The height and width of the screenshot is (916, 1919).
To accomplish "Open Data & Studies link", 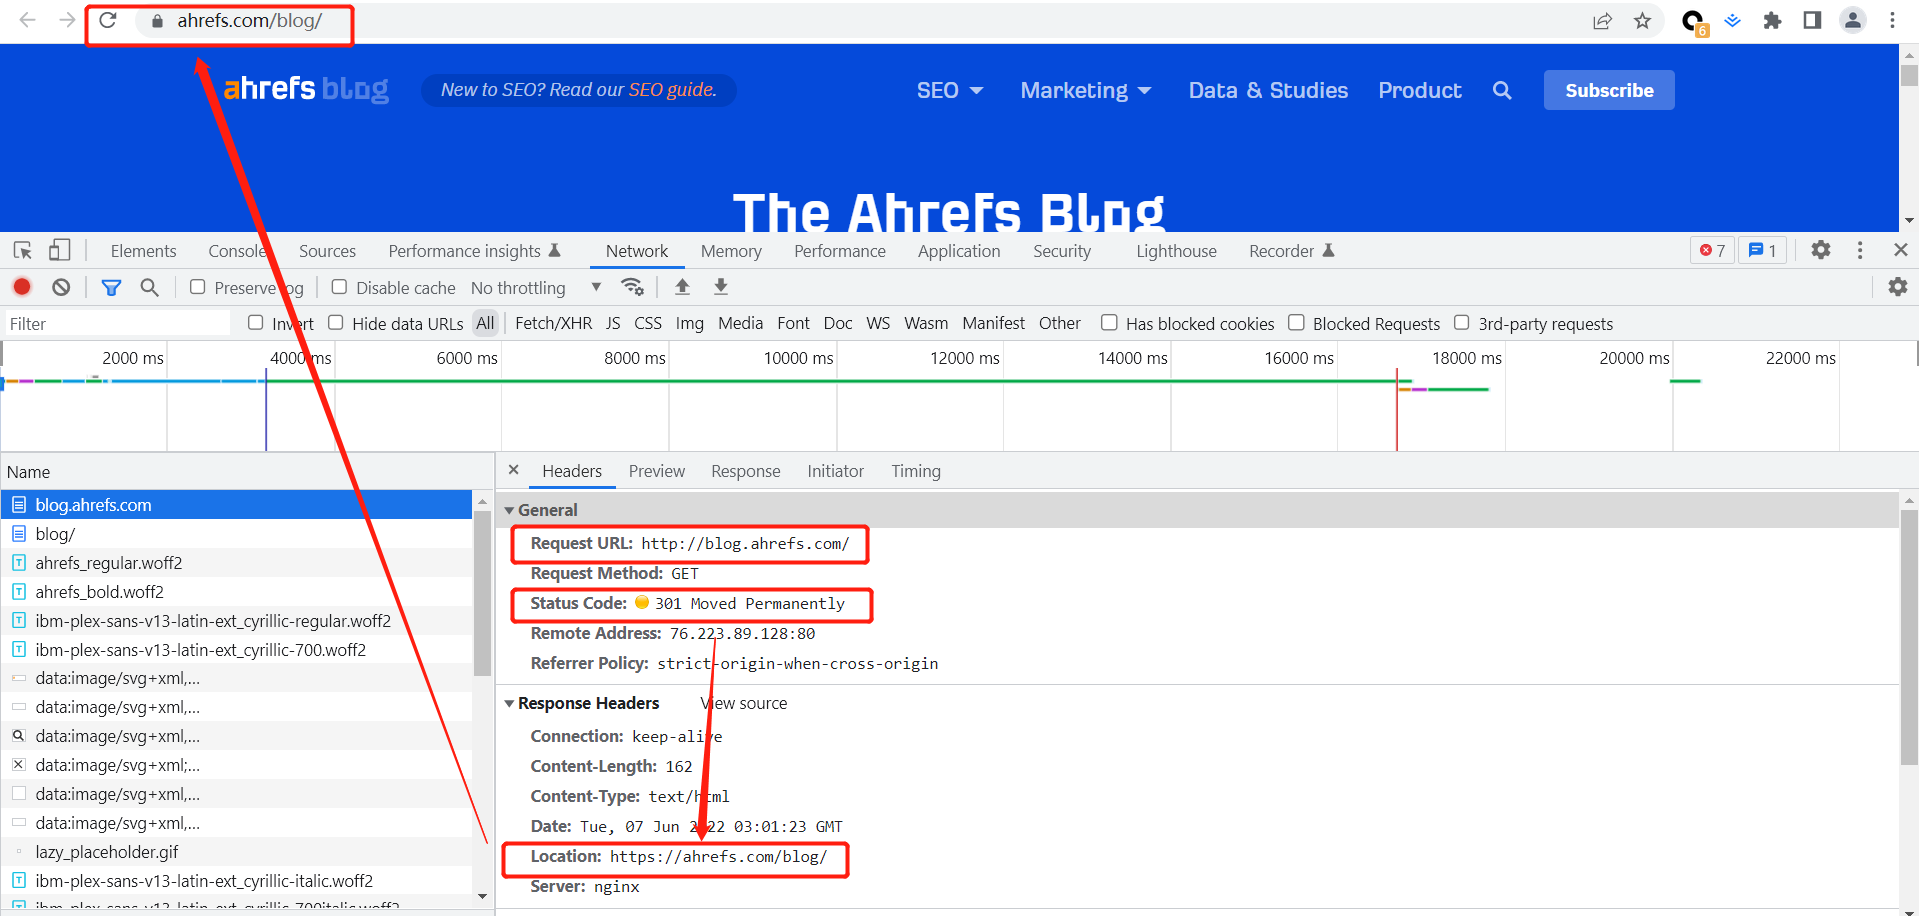I will [x=1268, y=90].
